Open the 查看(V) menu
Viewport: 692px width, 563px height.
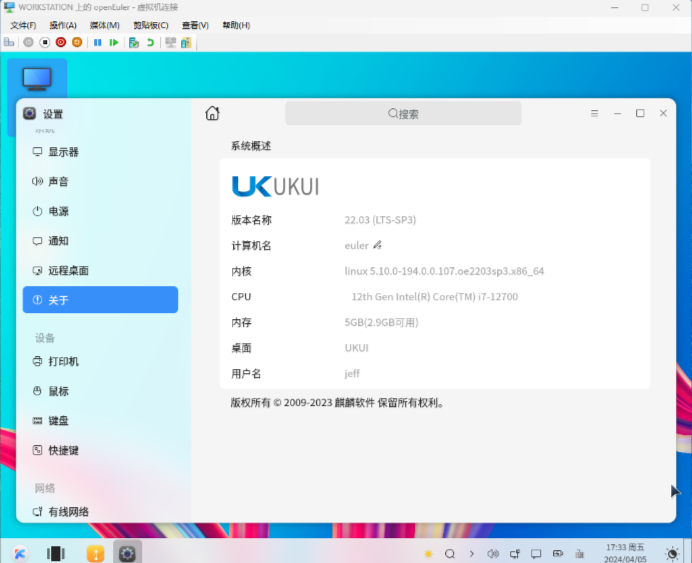pyautogui.click(x=195, y=25)
